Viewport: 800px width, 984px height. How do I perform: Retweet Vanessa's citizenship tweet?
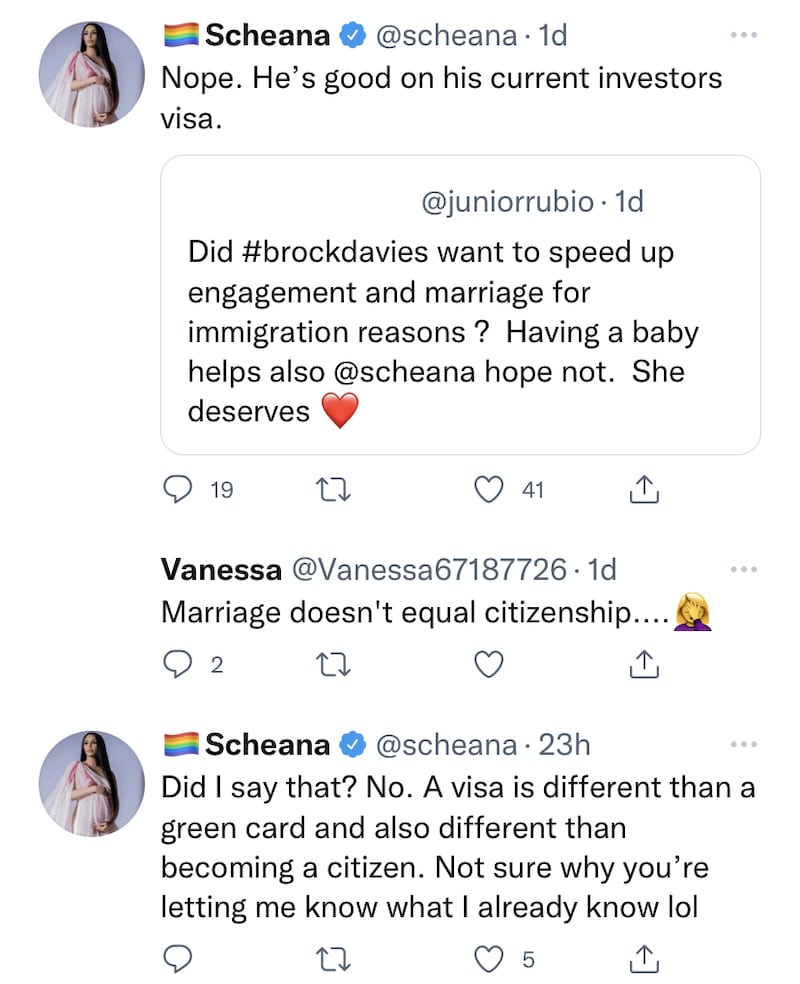[x=327, y=663]
